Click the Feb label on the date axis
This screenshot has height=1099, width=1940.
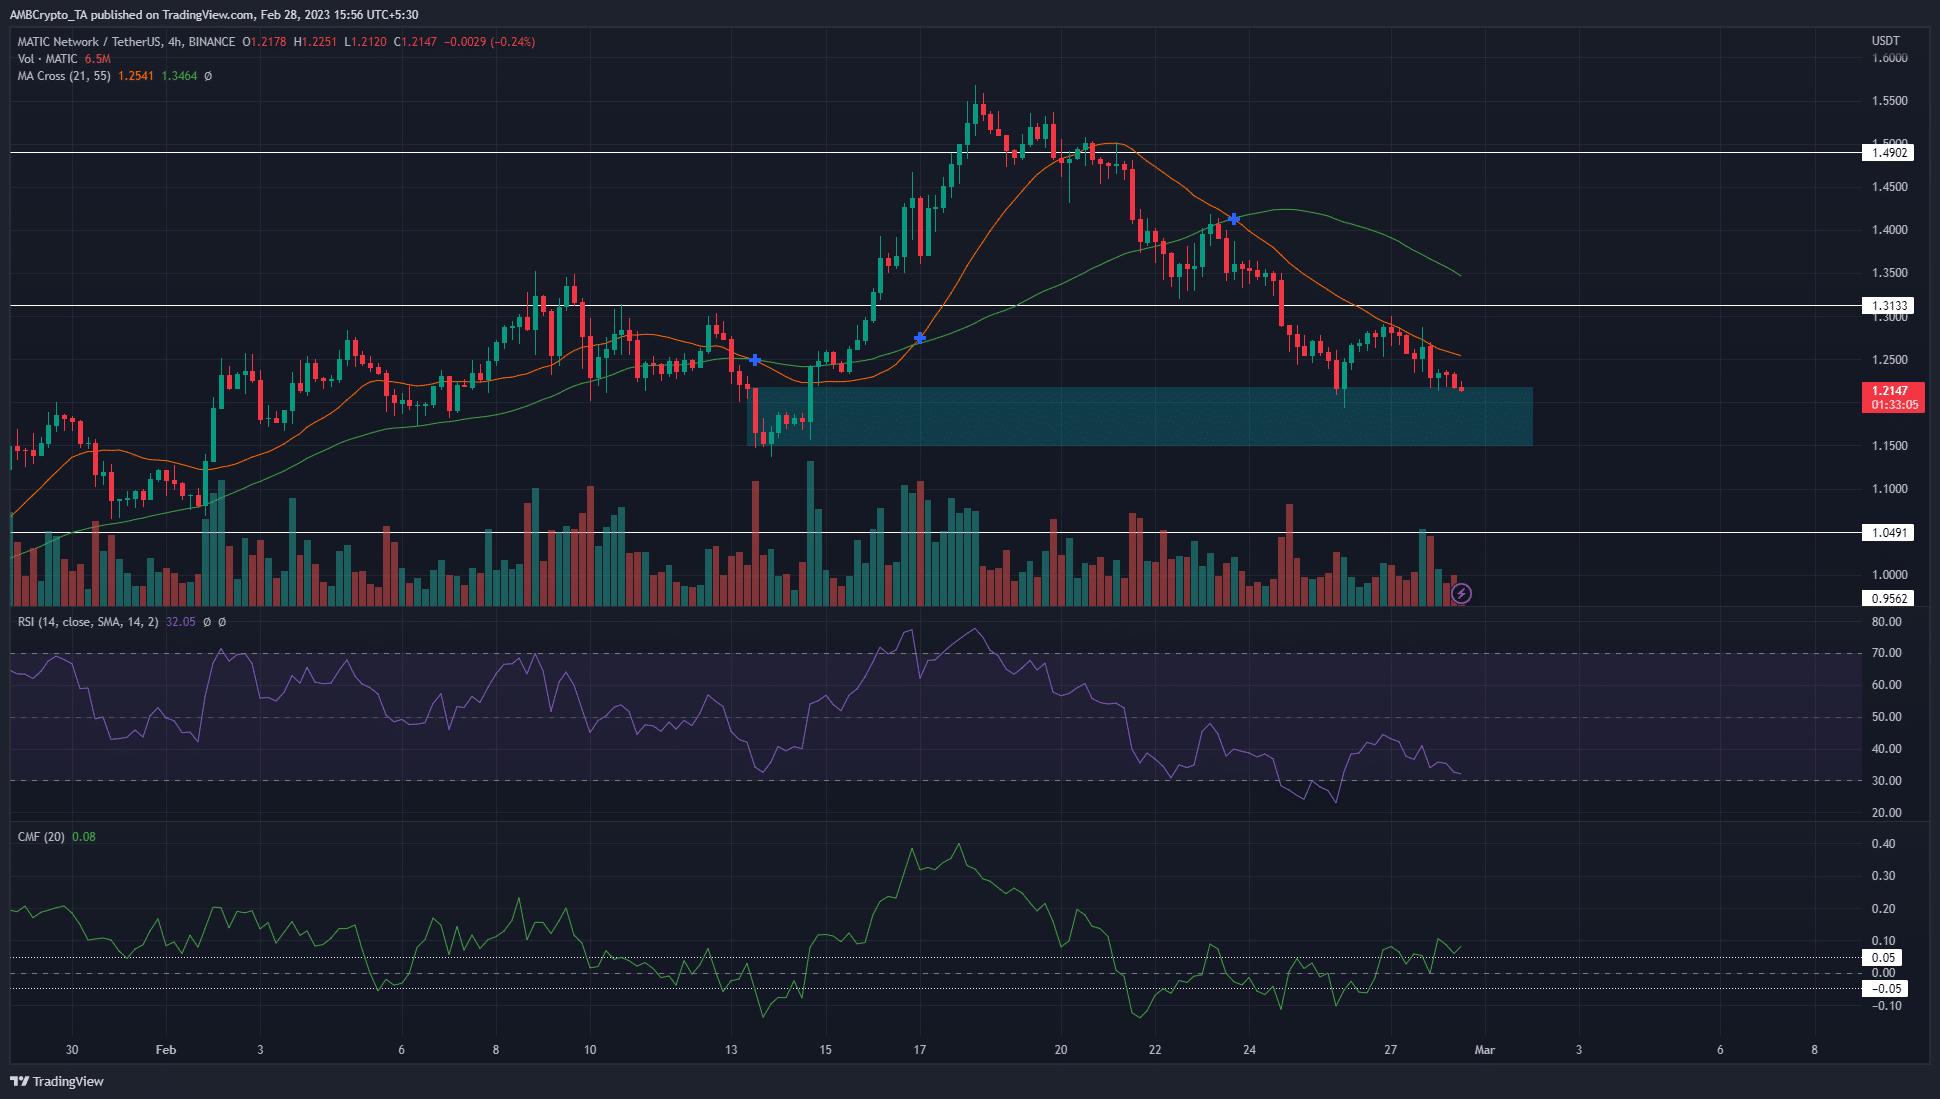166,1050
